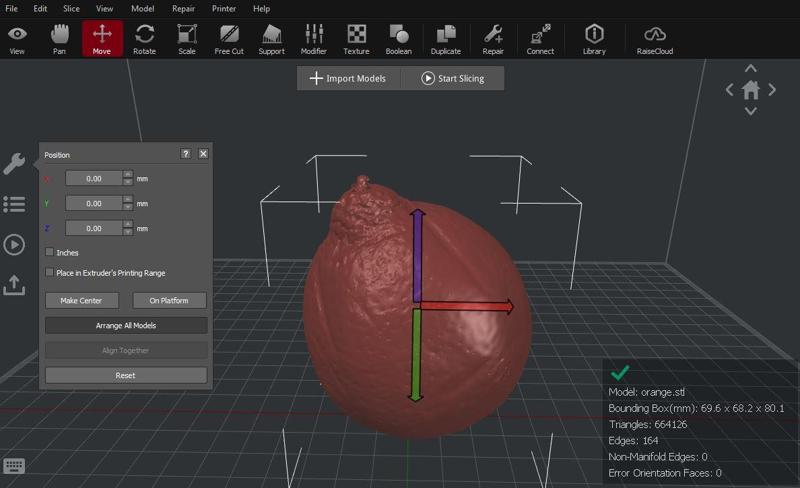Increase the X position stepper
The width and height of the screenshot is (800, 488).
128,175
